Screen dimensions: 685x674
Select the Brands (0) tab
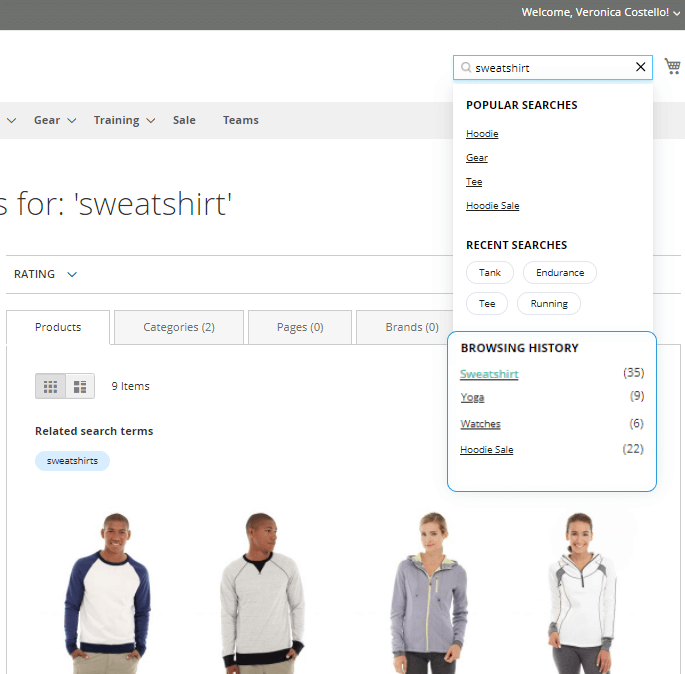point(411,327)
